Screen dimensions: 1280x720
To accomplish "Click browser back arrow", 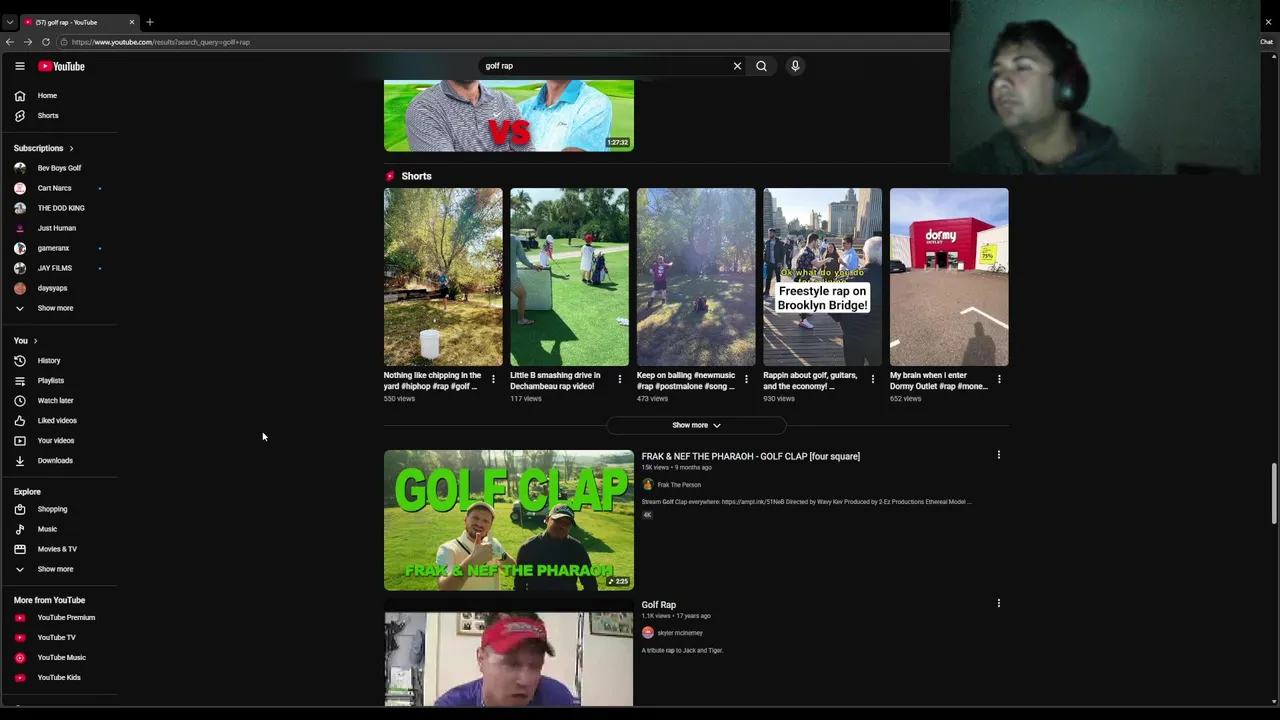I will coord(10,42).
